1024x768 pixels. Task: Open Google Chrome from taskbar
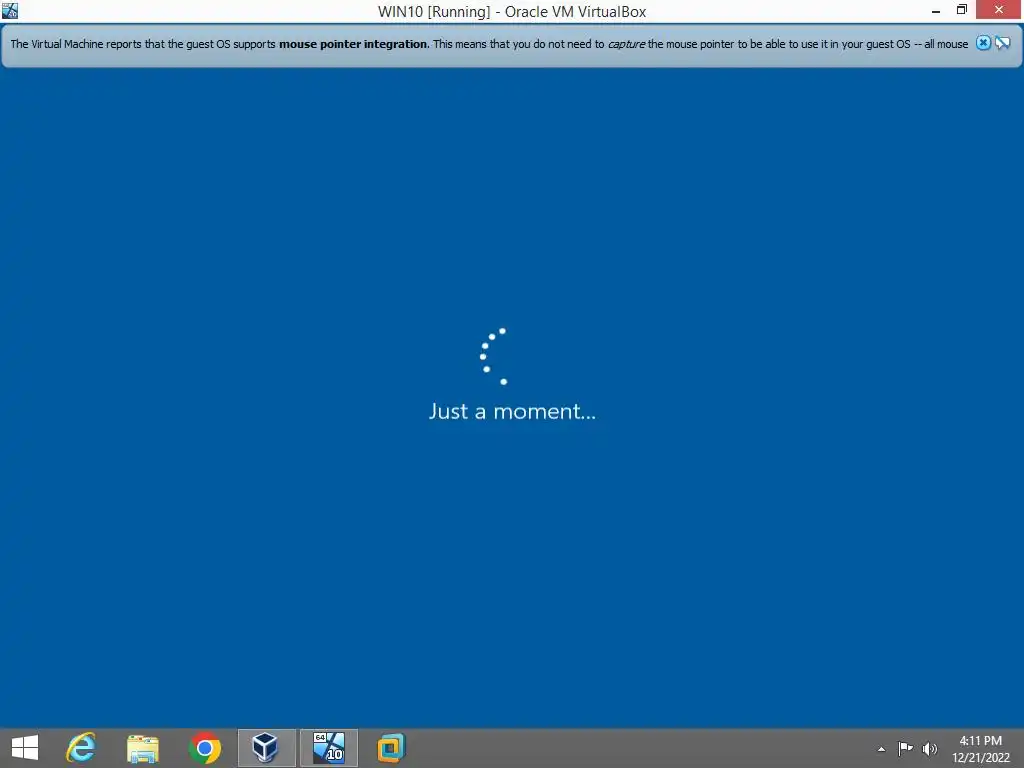click(204, 748)
